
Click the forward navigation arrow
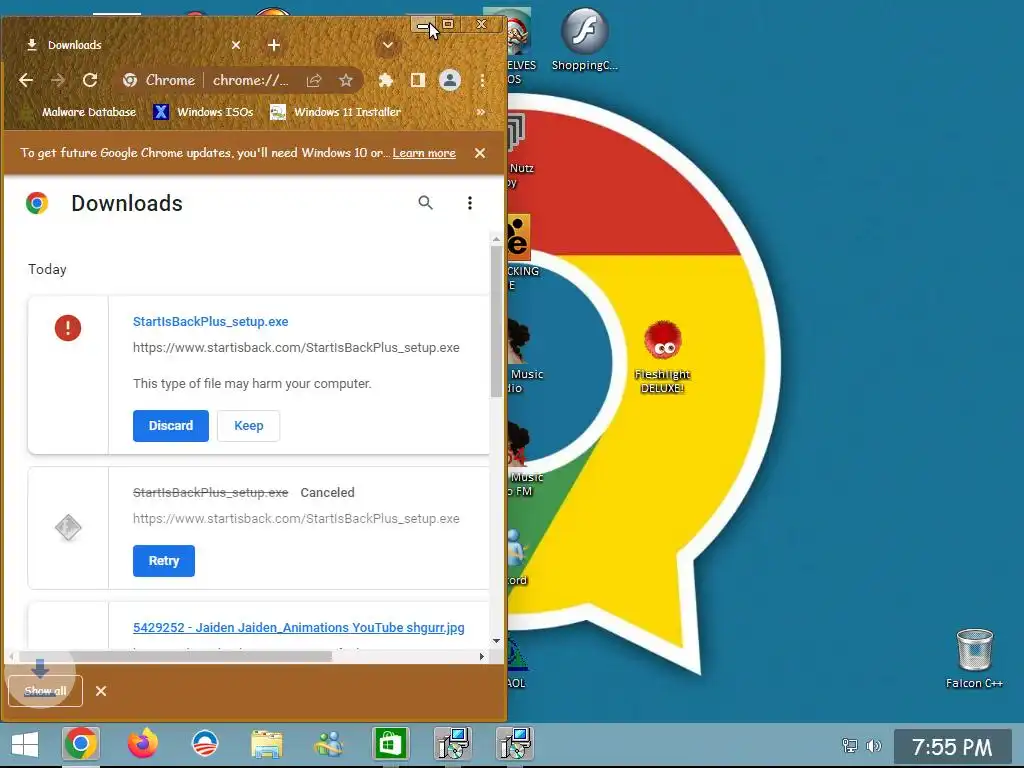click(x=58, y=80)
